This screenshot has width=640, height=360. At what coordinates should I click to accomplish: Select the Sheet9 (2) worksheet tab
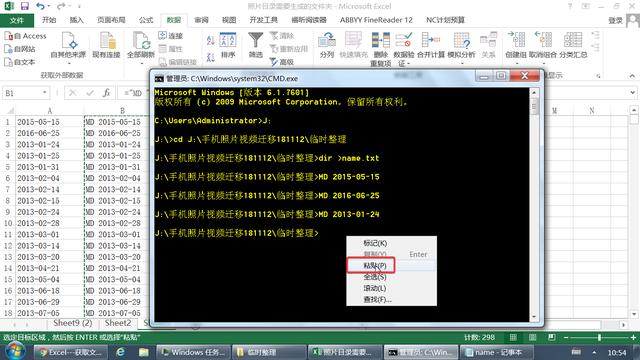tap(73, 323)
